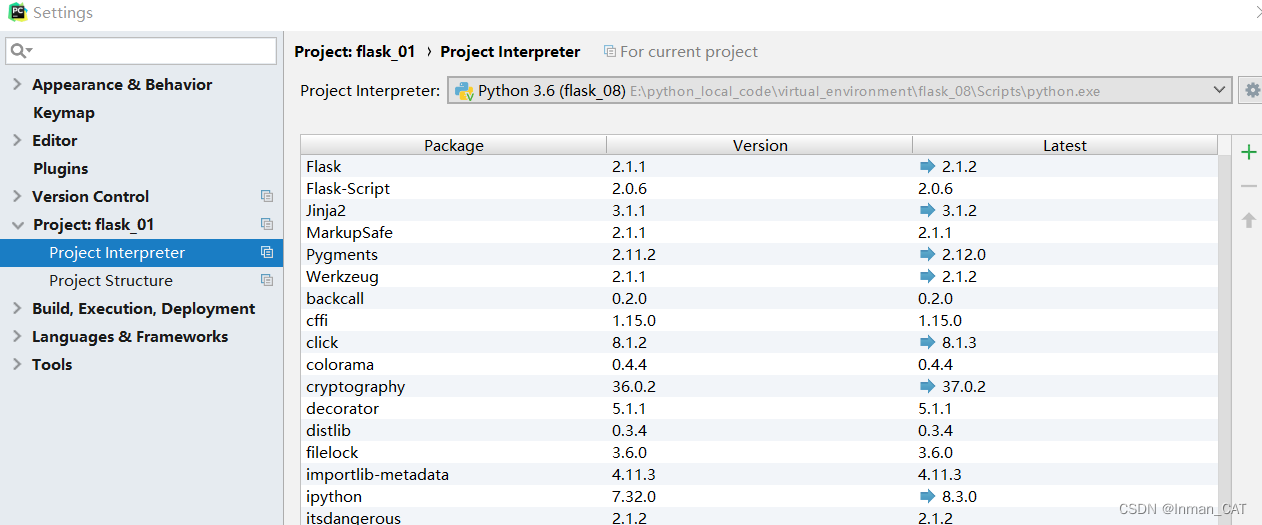This screenshot has width=1262, height=525.
Task: Click the search magnifier icon in settings
Action: [20, 51]
